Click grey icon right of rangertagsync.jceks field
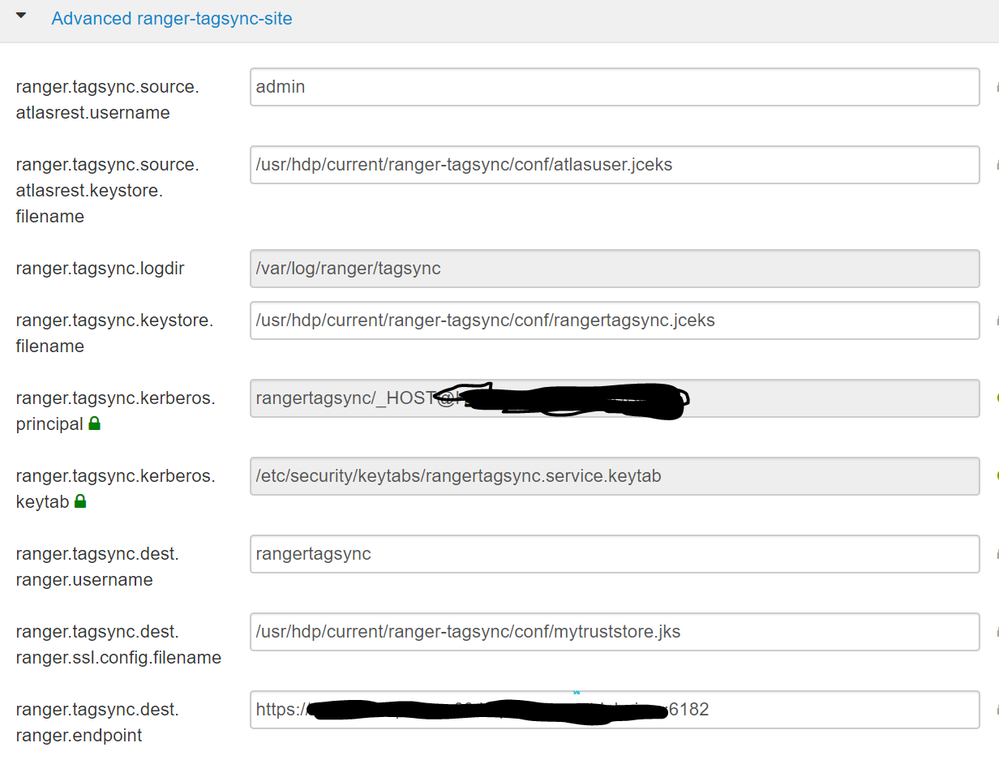The height and width of the screenshot is (774, 999). [x=996, y=320]
